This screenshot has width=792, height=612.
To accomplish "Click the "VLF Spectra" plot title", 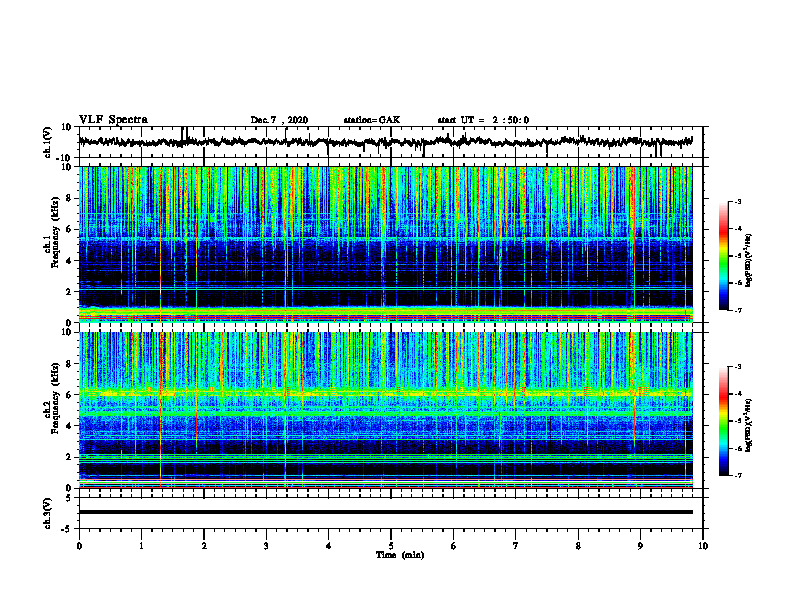I will pos(113,120).
